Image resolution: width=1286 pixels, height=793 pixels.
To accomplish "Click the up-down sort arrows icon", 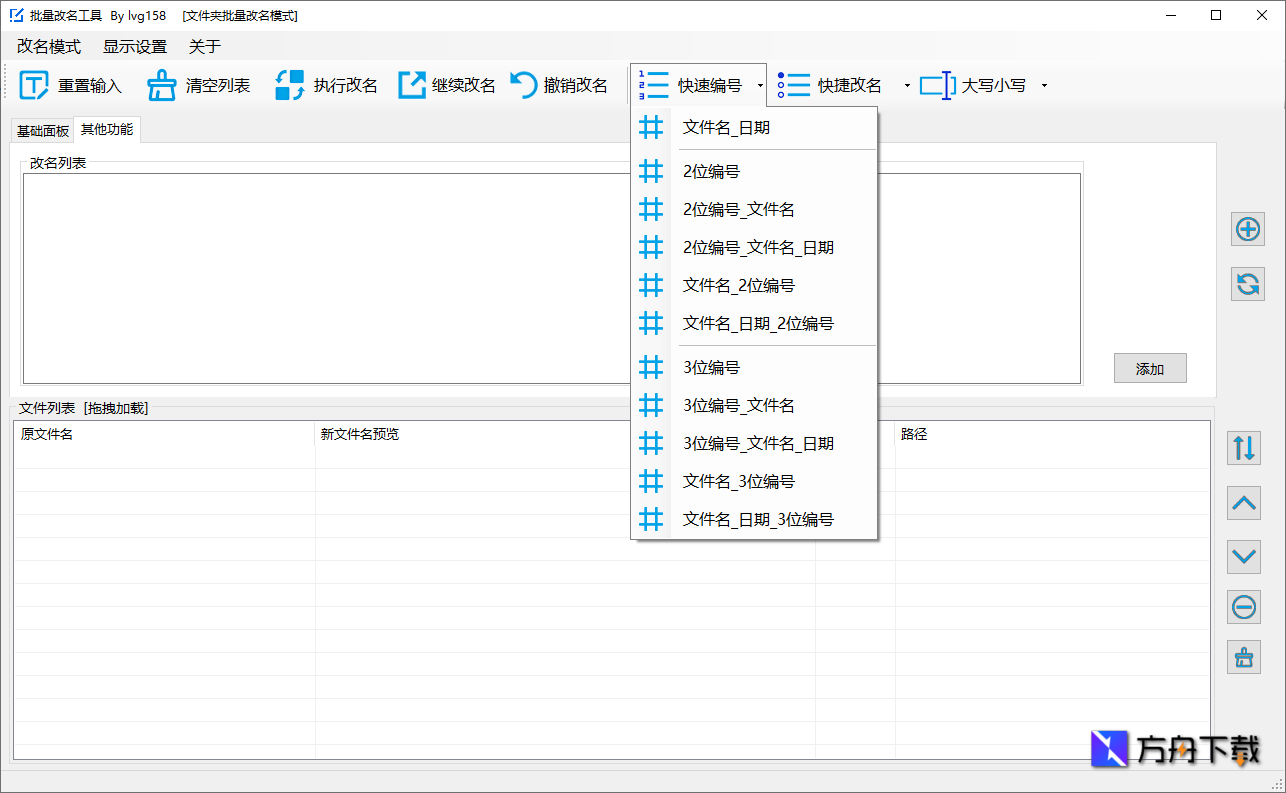I will click(1244, 448).
